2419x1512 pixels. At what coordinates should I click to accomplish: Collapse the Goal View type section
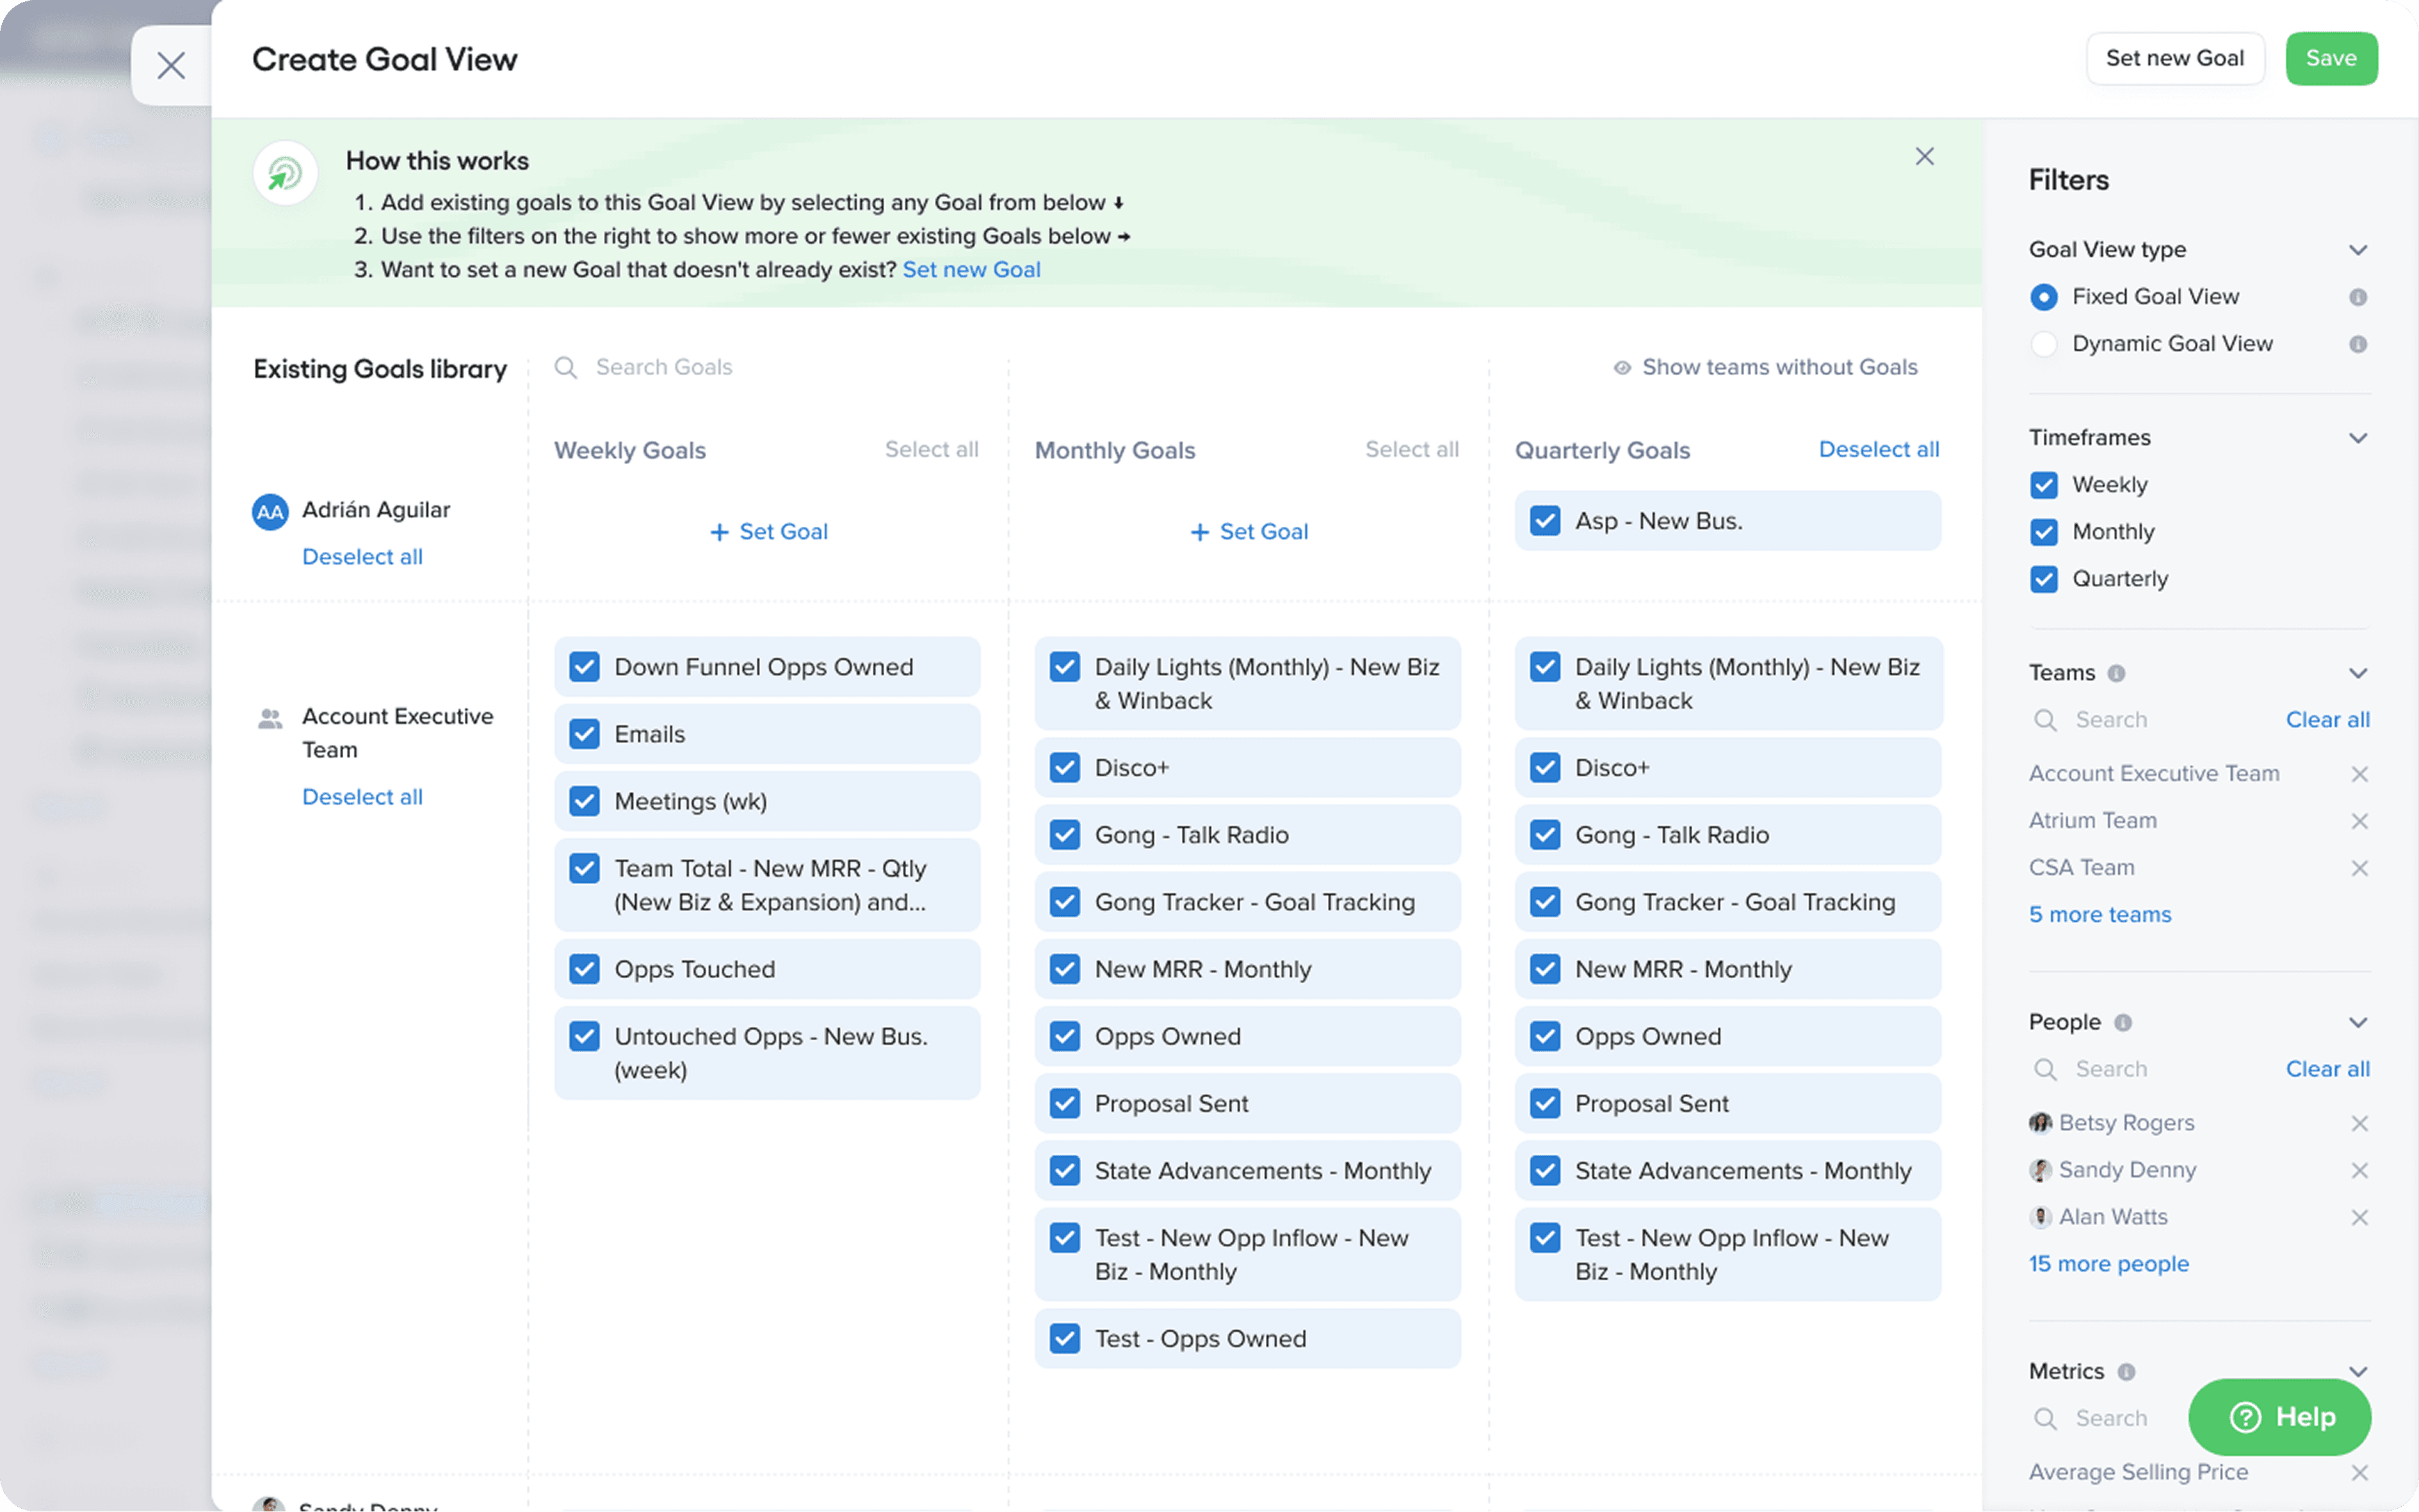2357,250
